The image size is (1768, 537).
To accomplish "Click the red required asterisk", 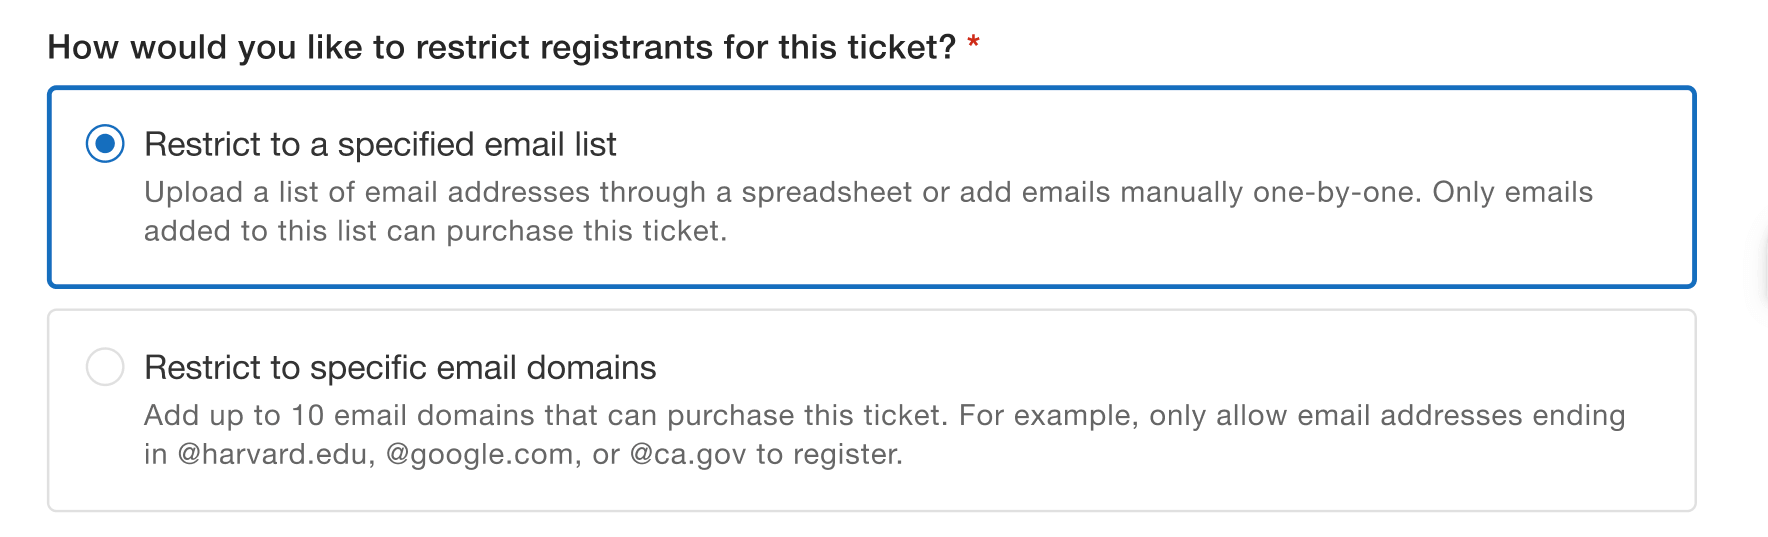I will [973, 44].
